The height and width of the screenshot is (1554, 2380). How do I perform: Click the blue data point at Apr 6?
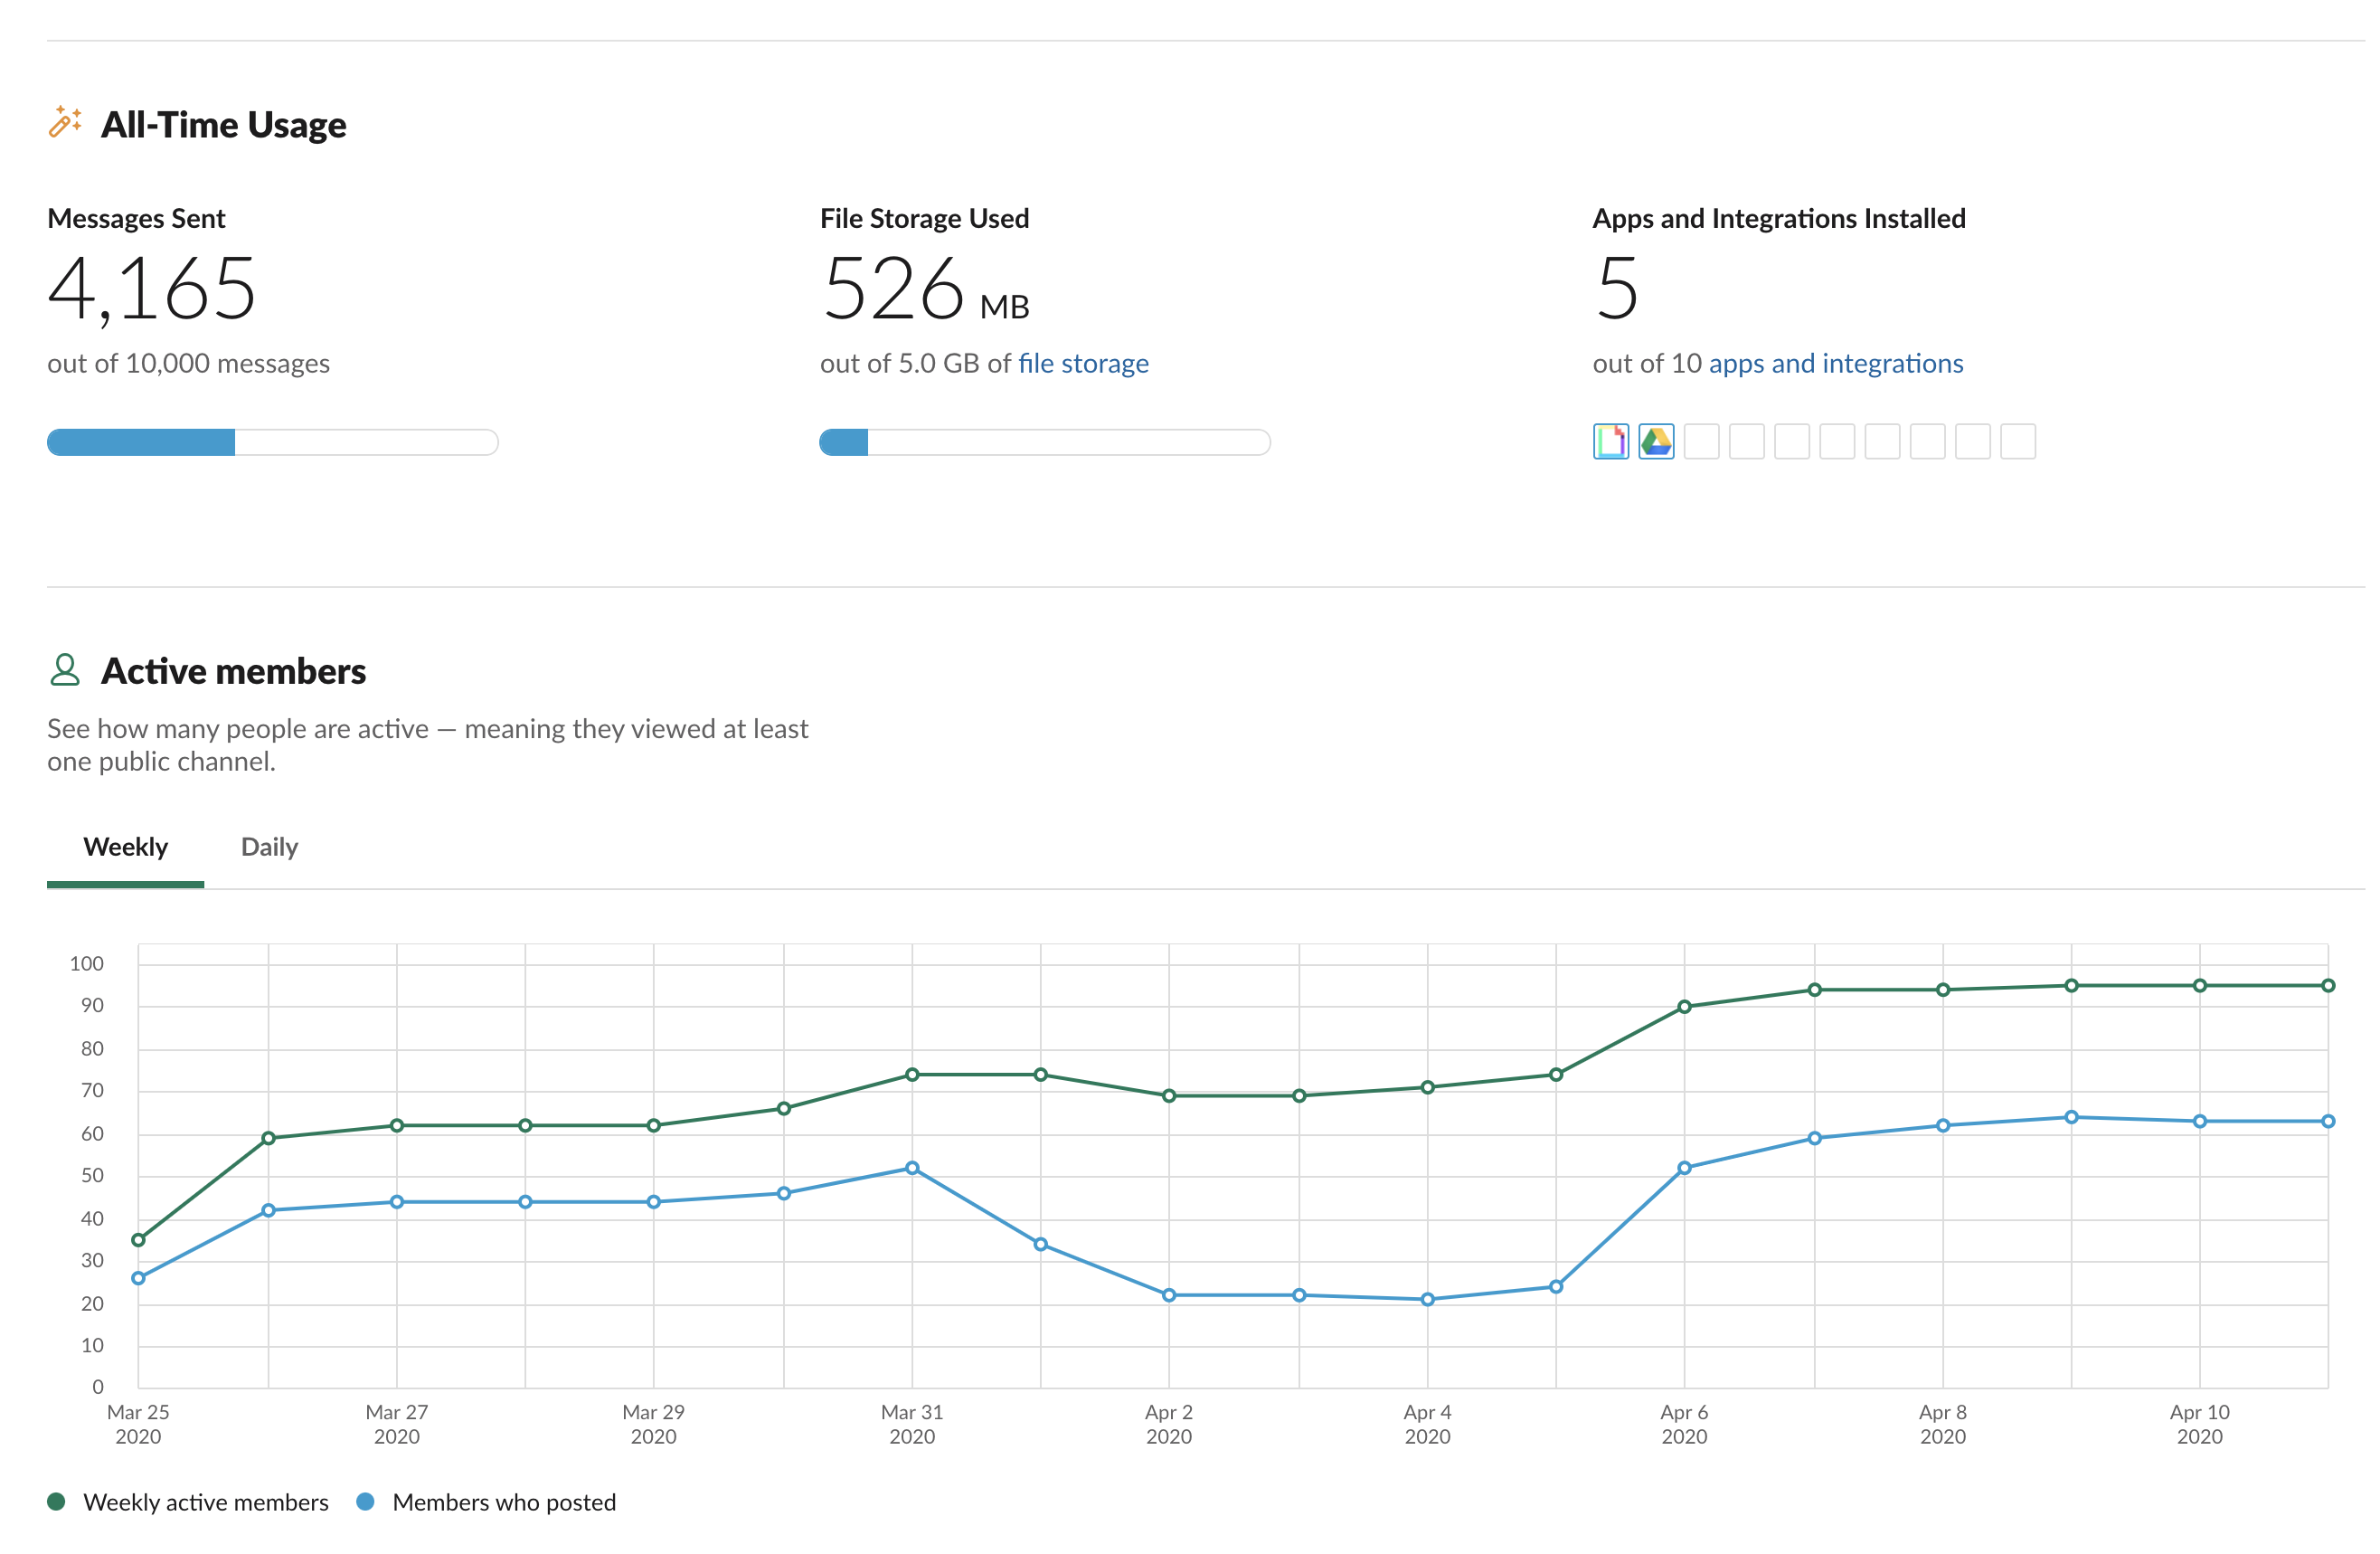[x=1685, y=1168]
